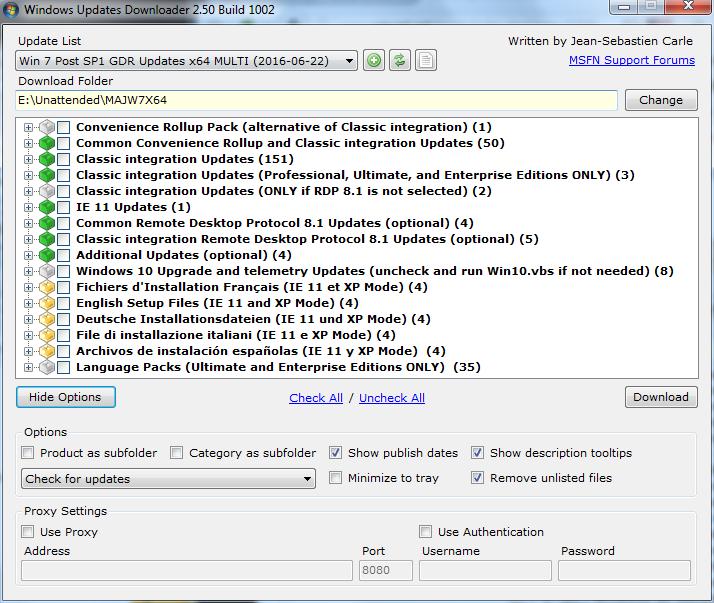Click the document list icon beside refresh
714x603 pixels.
[x=426, y=61]
